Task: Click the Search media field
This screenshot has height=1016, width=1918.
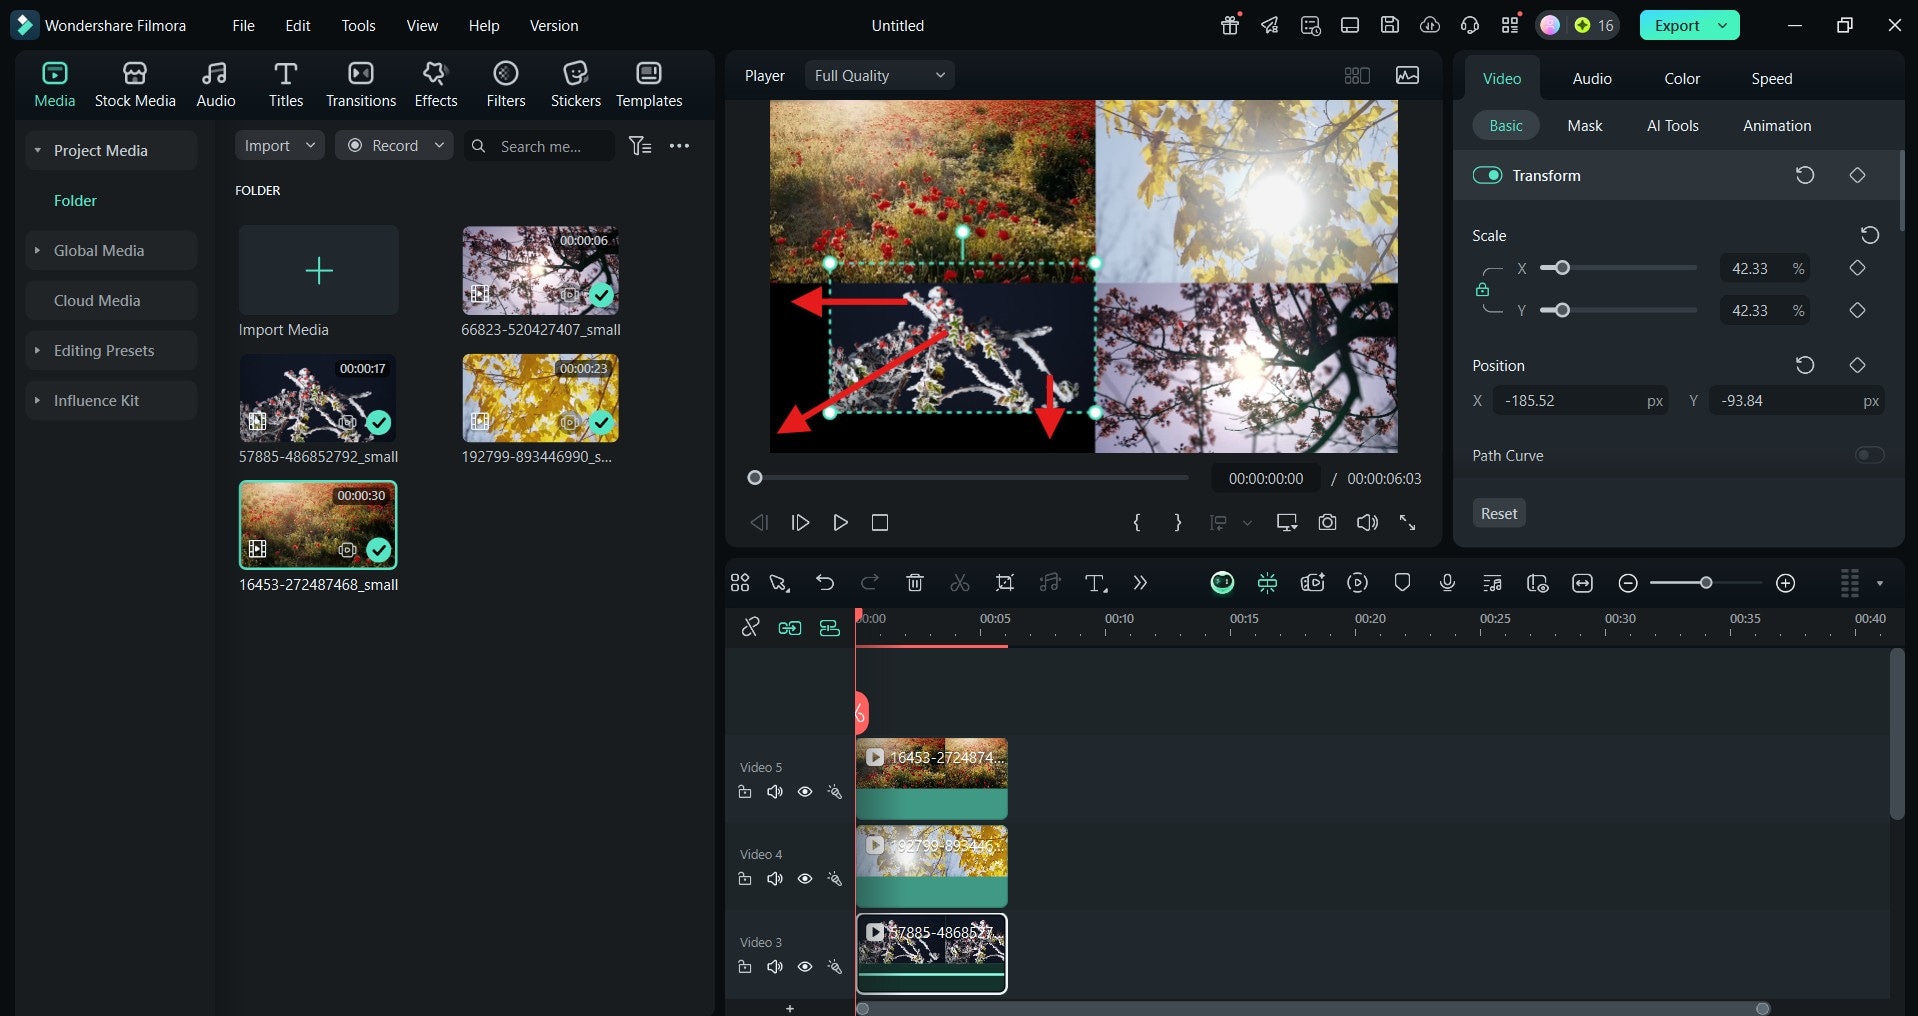Action: pos(540,146)
